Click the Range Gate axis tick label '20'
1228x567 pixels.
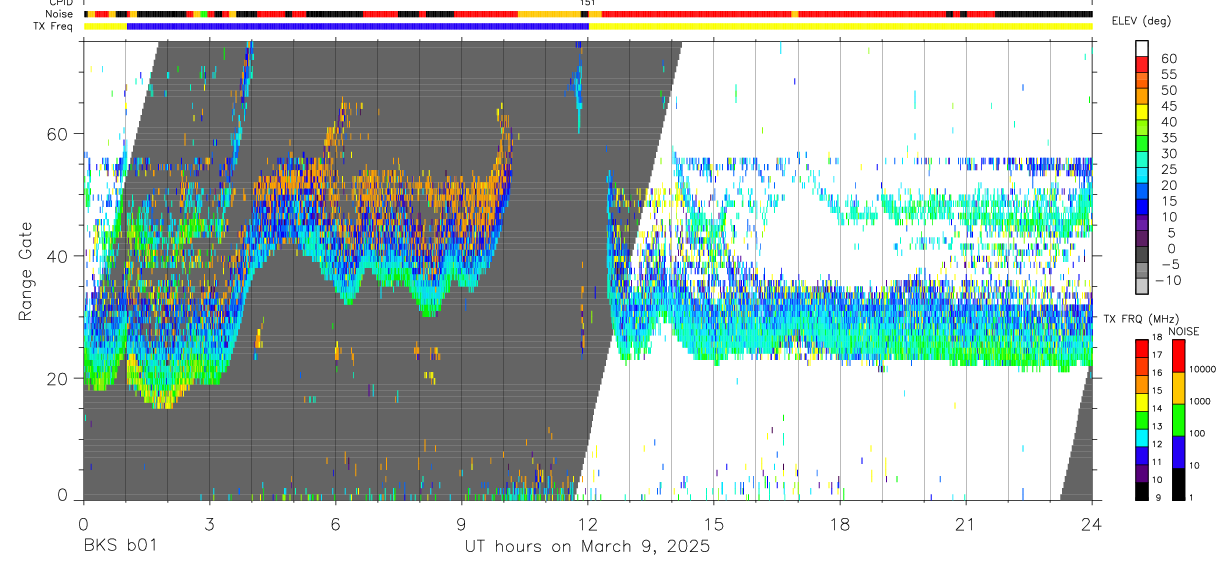pyautogui.click(x=60, y=379)
